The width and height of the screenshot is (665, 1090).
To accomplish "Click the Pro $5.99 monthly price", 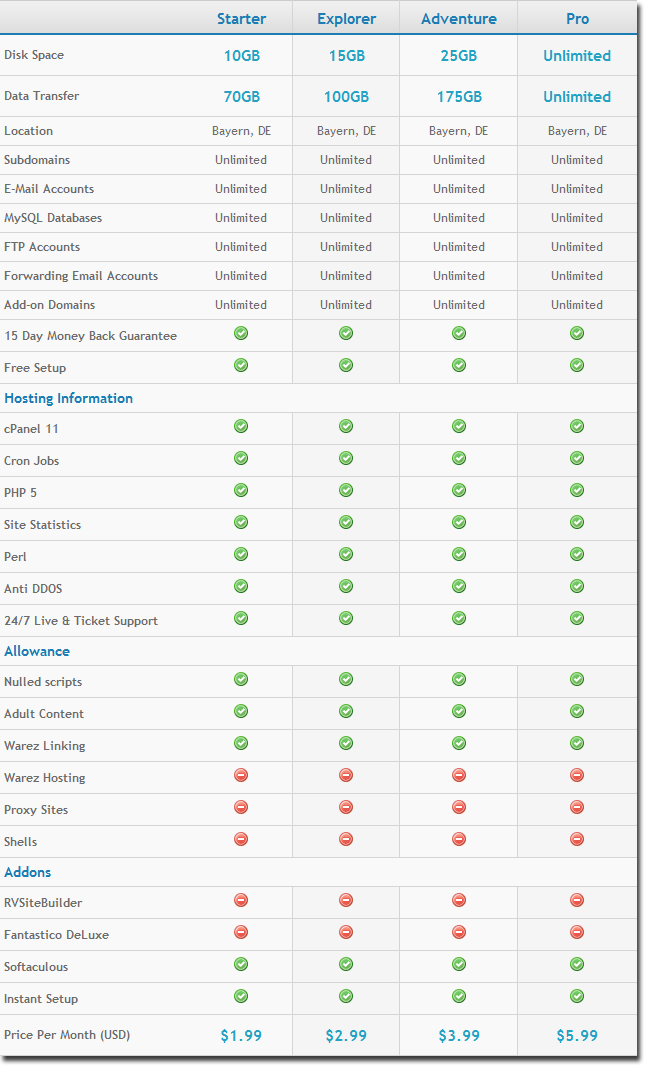I will click(577, 1036).
